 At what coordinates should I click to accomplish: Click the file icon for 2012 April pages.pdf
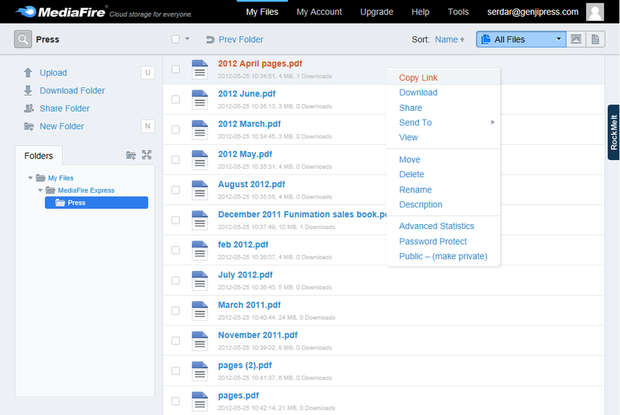(x=200, y=69)
